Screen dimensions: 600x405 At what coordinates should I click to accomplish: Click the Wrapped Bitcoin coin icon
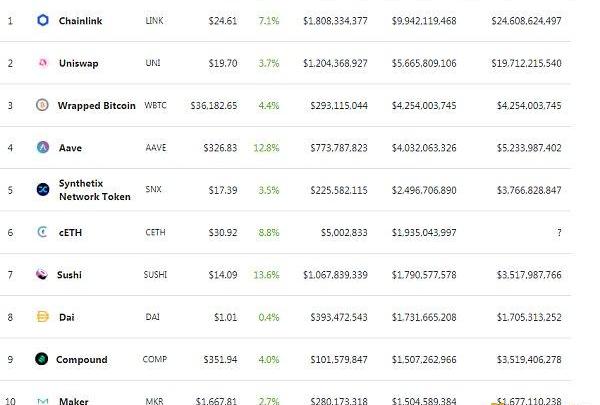43,105
